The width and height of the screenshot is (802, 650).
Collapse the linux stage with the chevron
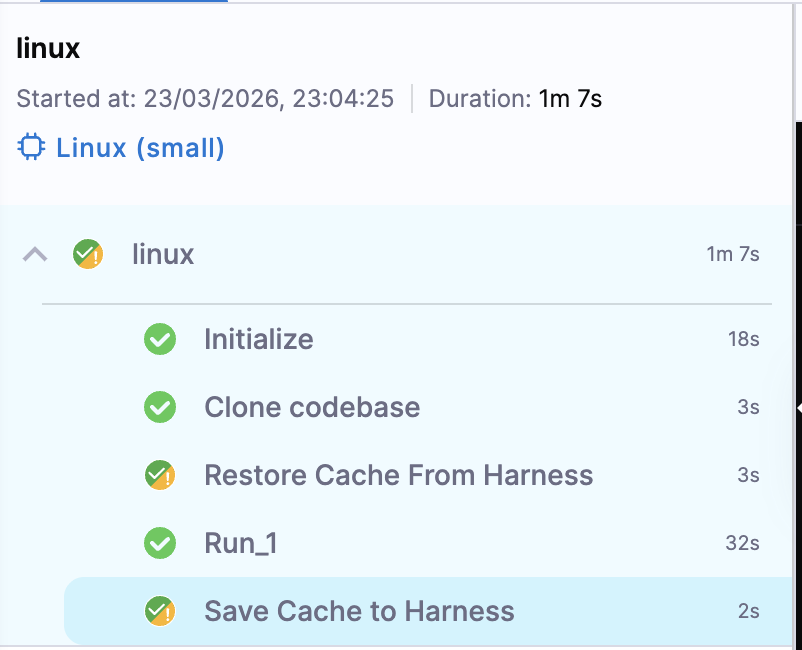pos(35,254)
